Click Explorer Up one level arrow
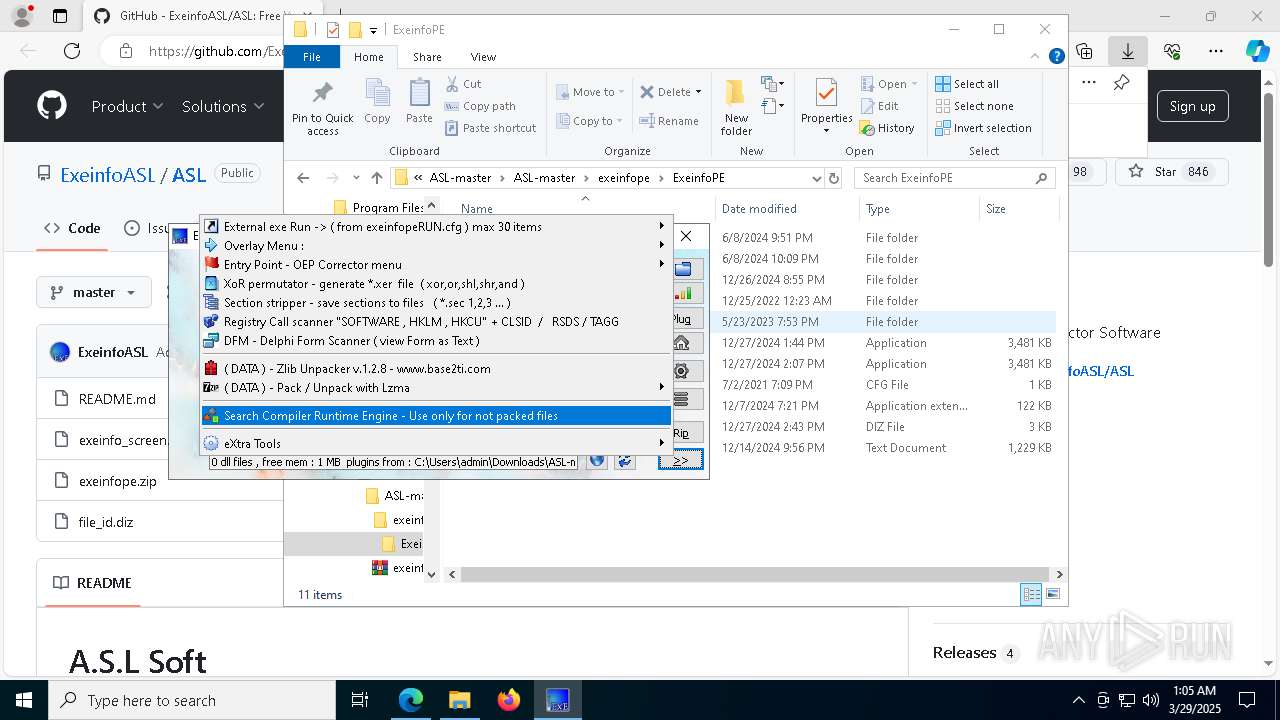Viewport: 1280px width, 720px height. tap(376, 178)
